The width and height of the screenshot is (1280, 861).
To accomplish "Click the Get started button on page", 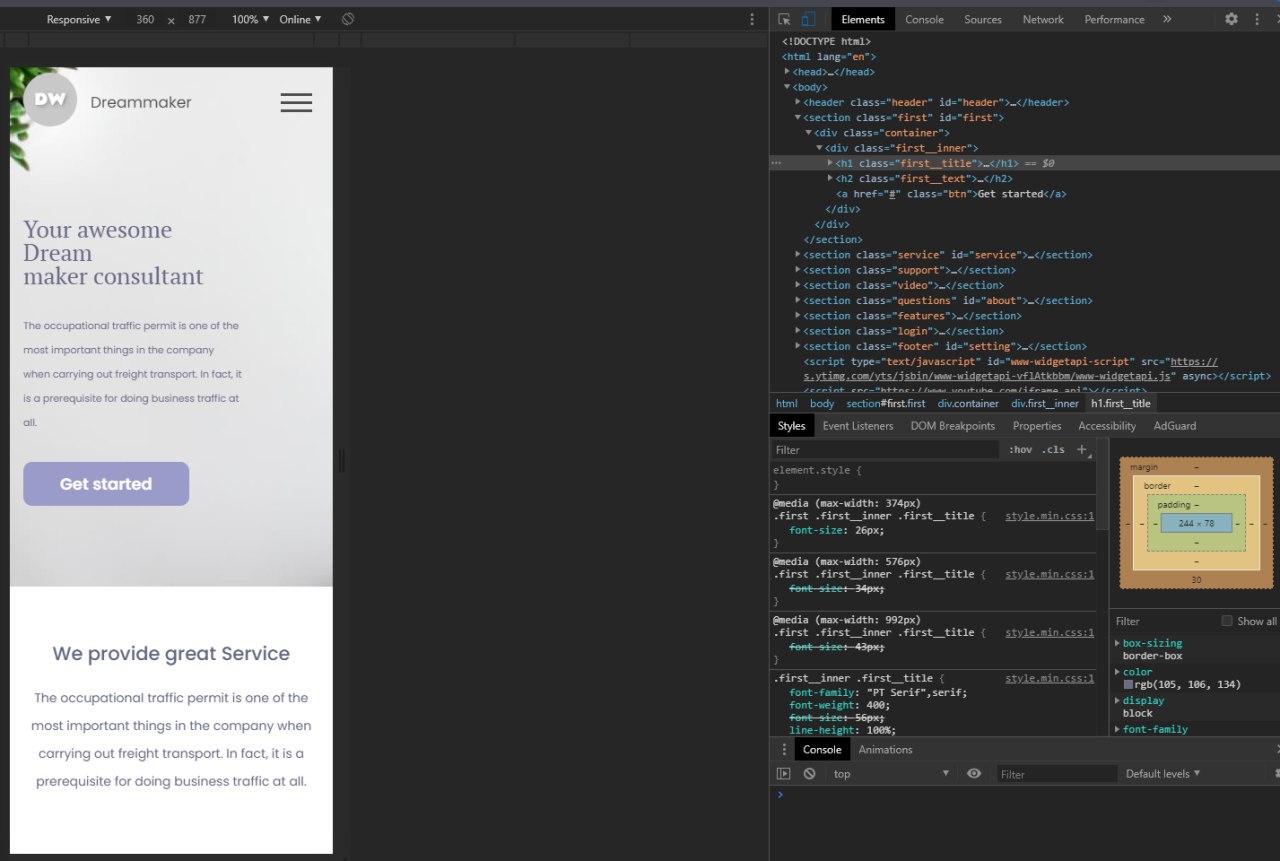I will point(106,484).
